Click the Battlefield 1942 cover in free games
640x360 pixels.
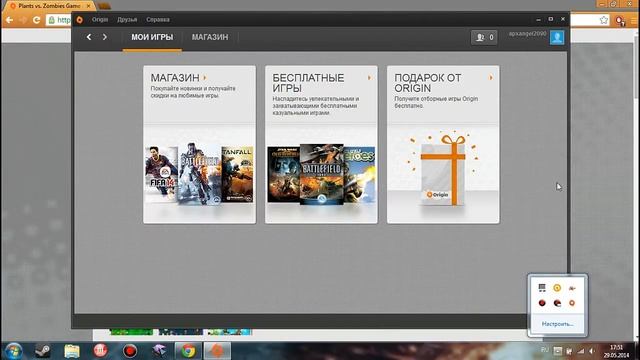(322, 174)
